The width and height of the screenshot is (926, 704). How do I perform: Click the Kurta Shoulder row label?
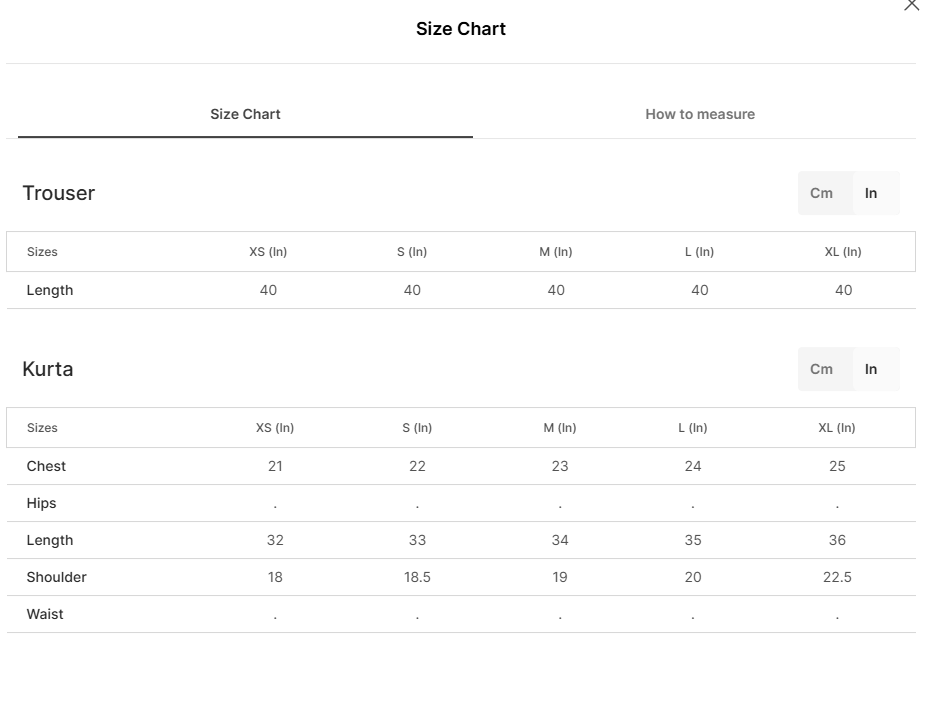pos(57,577)
